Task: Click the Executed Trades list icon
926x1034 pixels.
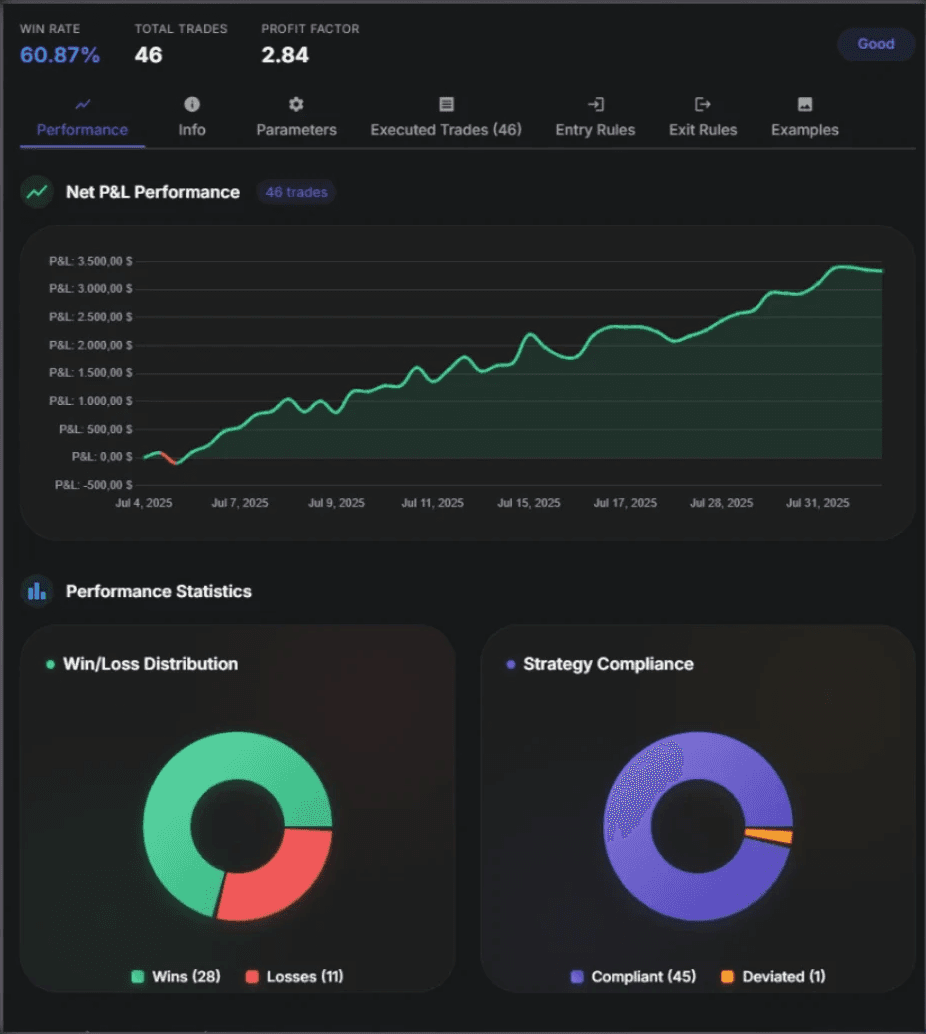Action: click(x=446, y=103)
